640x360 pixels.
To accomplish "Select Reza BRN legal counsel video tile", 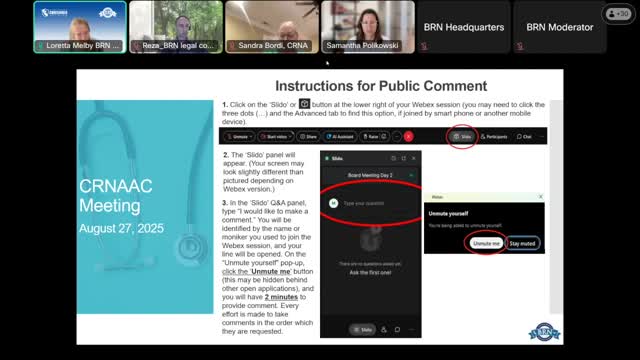I will [176, 27].
